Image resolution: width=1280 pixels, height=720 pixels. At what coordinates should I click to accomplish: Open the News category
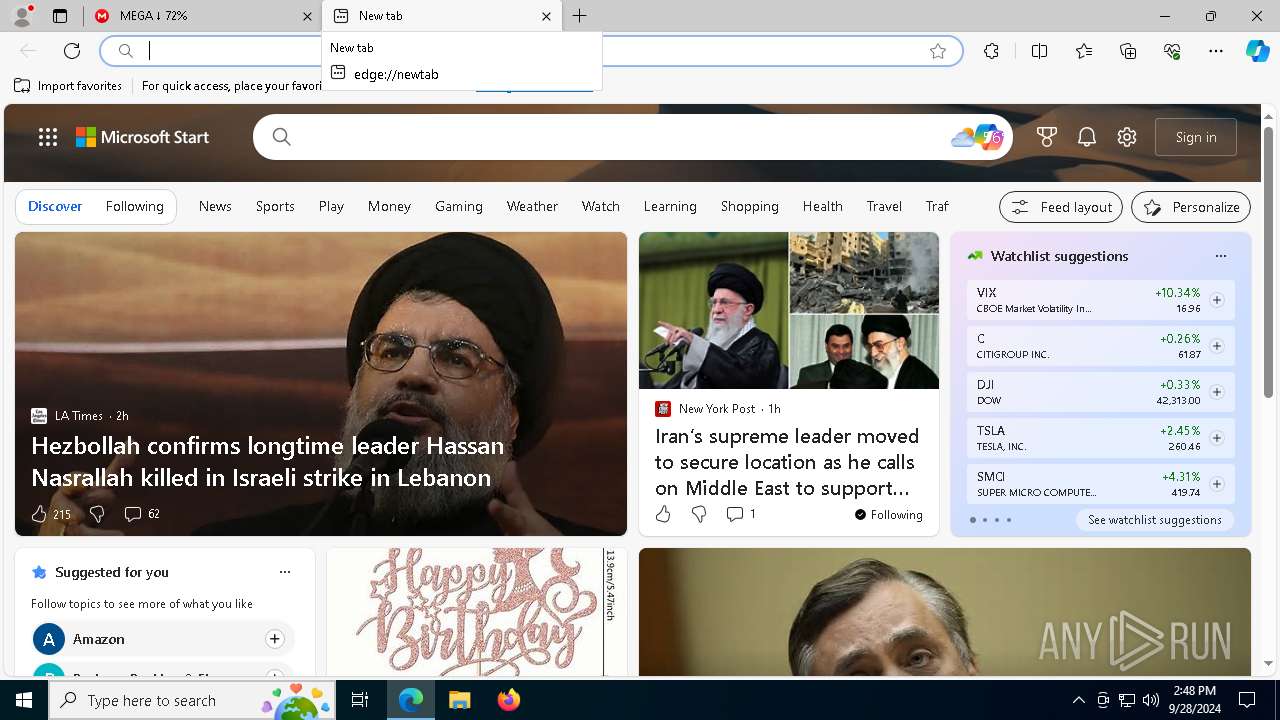pyautogui.click(x=215, y=206)
